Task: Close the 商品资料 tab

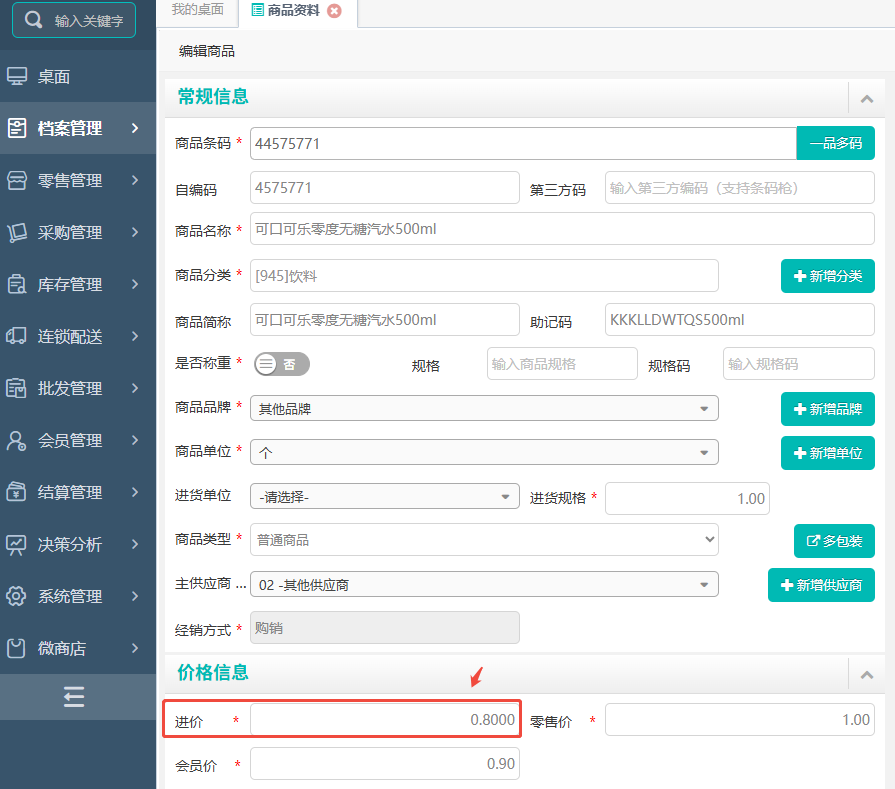Action: coord(334,11)
